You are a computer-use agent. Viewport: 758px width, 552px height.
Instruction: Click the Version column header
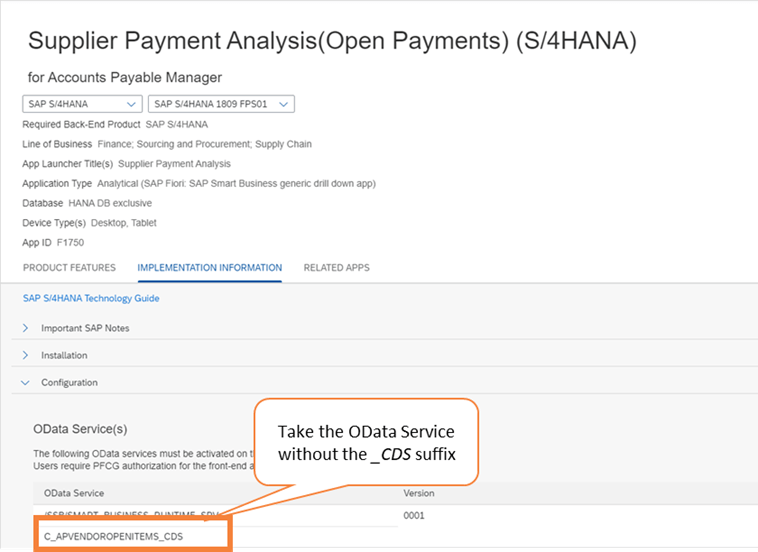pyautogui.click(x=419, y=493)
